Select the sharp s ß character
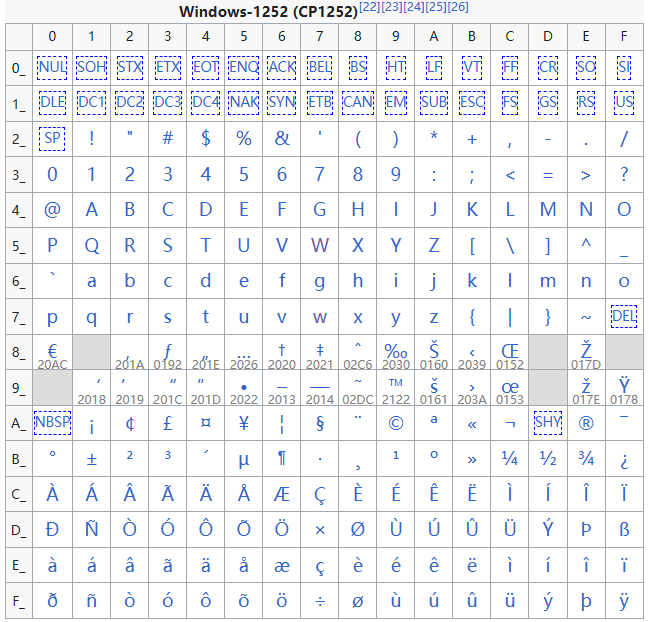Viewport: 649px width, 622px height. point(624,529)
